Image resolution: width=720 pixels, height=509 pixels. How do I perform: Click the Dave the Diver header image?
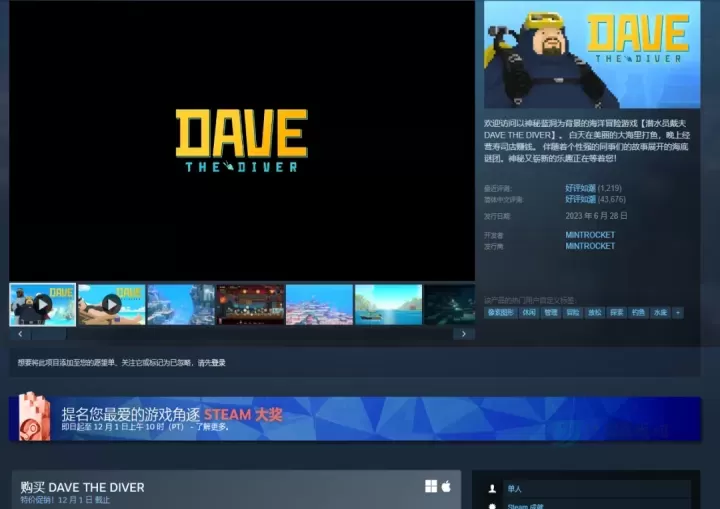pyautogui.click(x=592, y=54)
